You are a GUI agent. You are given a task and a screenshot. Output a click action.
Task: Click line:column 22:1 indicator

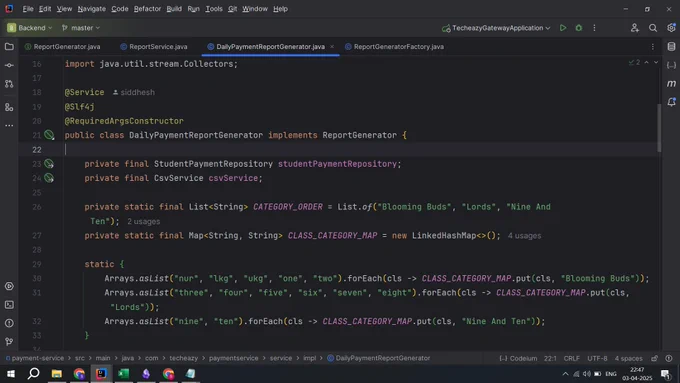[550, 358]
